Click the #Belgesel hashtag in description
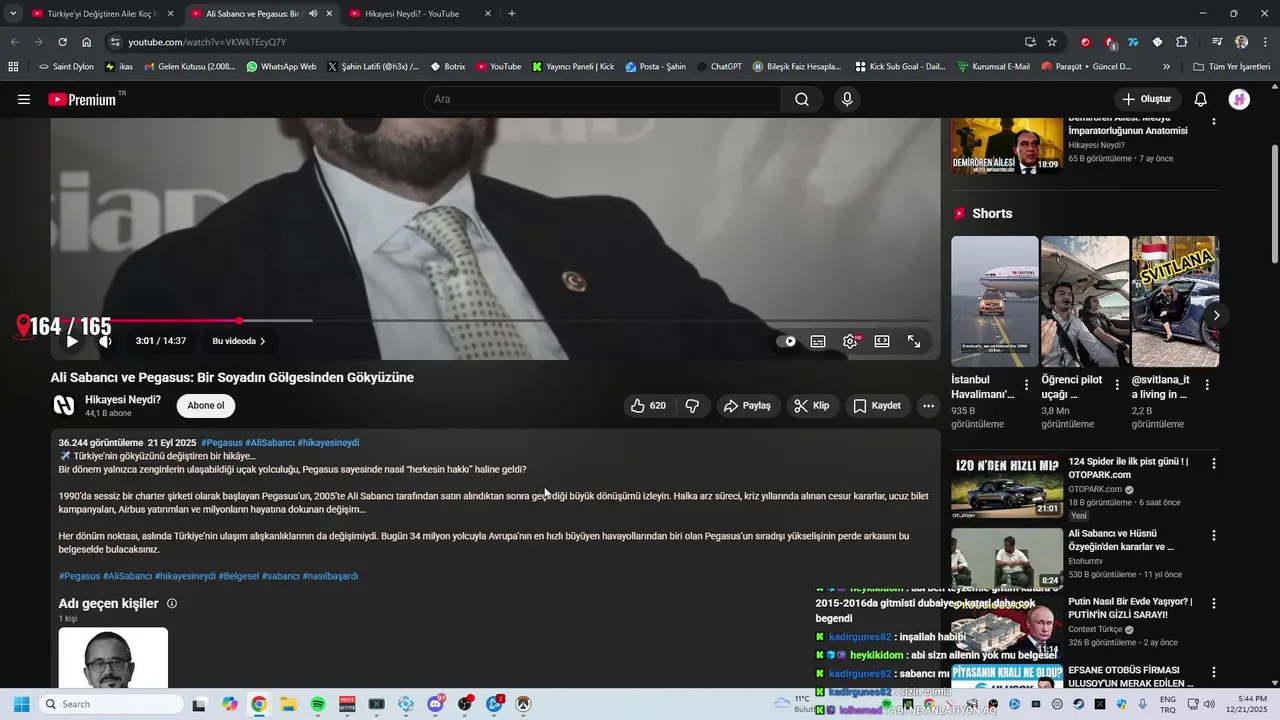The height and width of the screenshot is (720, 1280). tap(238, 576)
